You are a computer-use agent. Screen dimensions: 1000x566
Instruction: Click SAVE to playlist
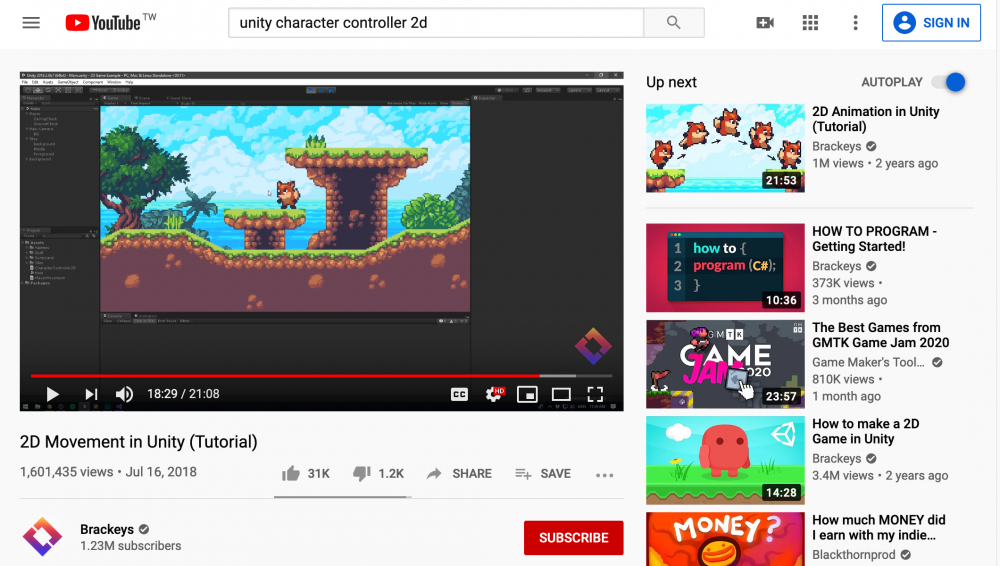pyautogui.click(x=543, y=474)
